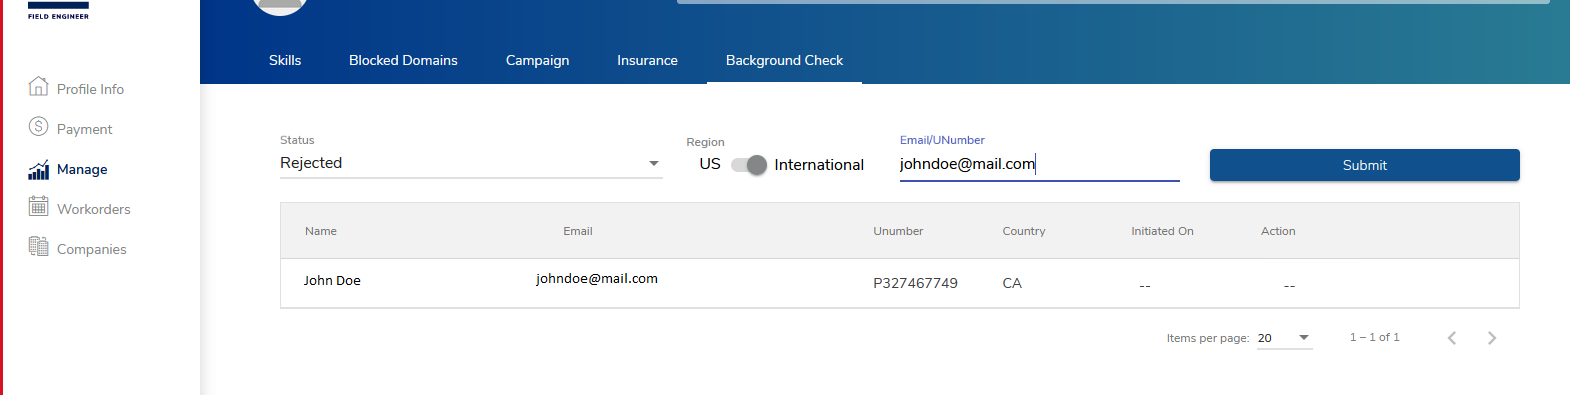The height and width of the screenshot is (395, 1570).
Task: Go to next page arrow
Action: point(1492,338)
